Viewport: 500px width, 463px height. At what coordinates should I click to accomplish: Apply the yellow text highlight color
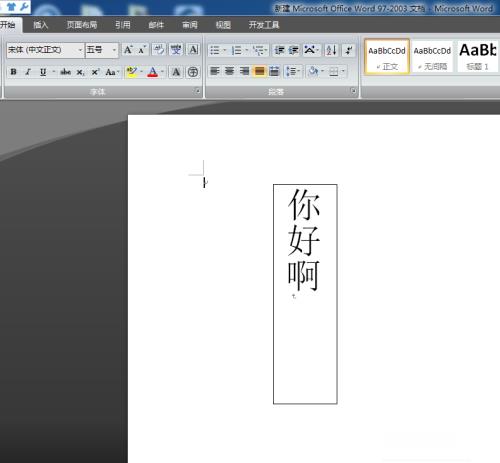(131, 72)
